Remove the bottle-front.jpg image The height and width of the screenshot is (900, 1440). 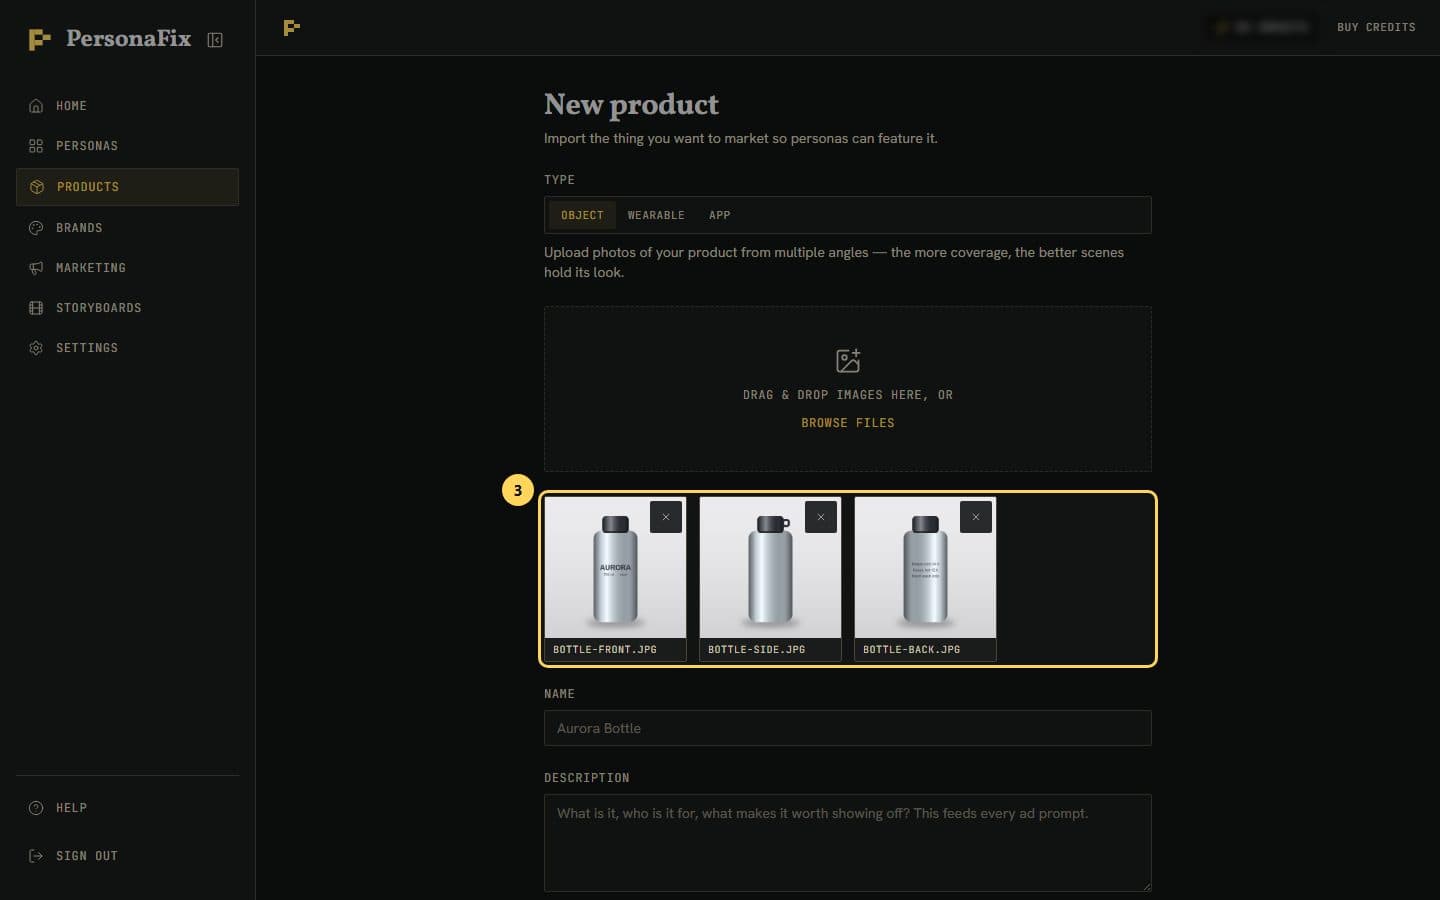click(666, 517)
